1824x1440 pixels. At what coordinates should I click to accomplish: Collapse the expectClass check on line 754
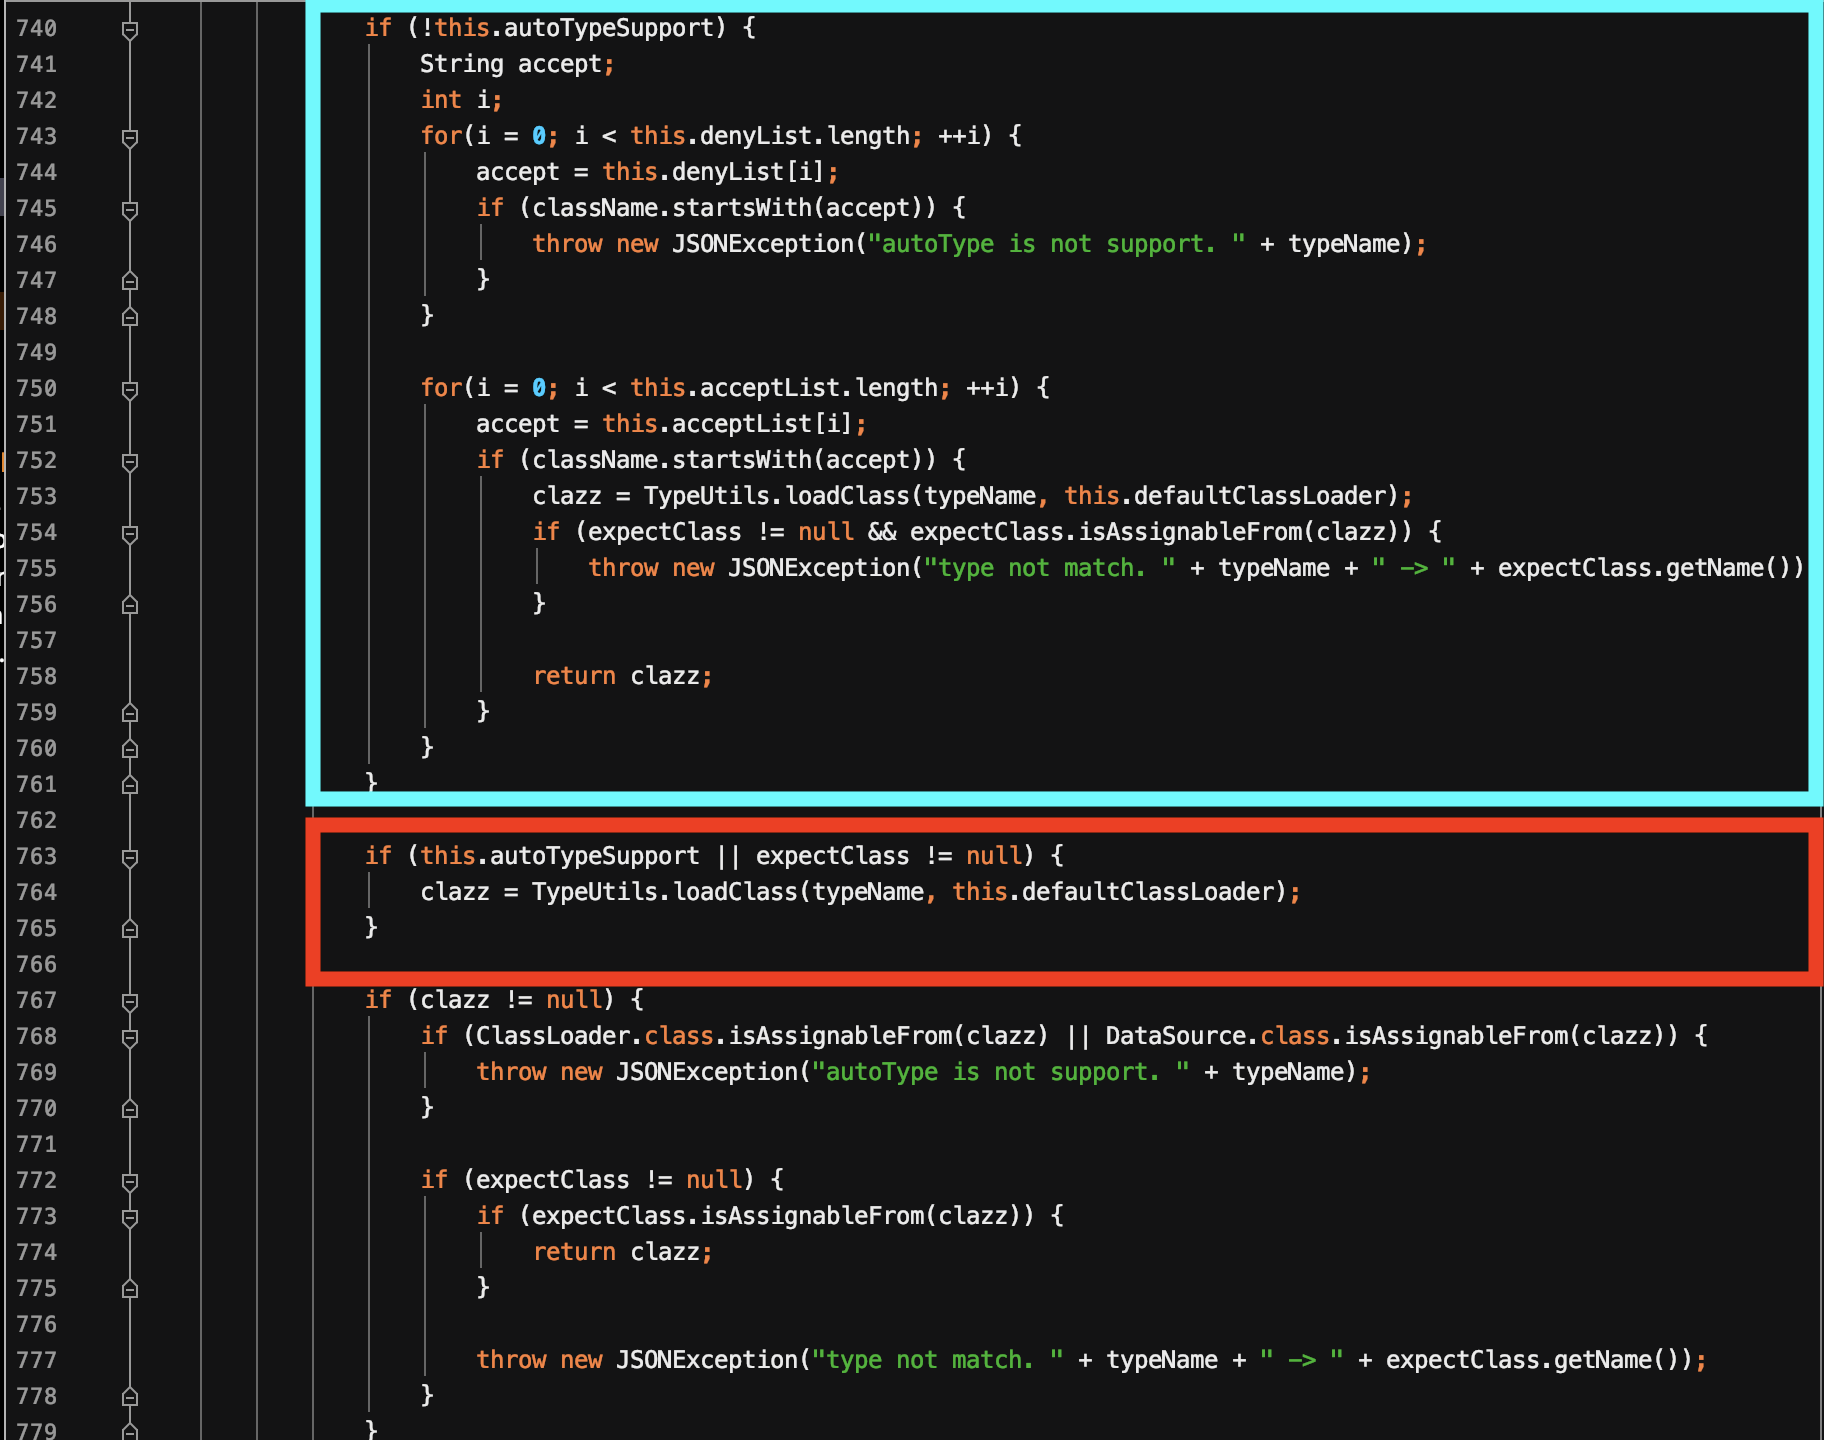(129, 533)
